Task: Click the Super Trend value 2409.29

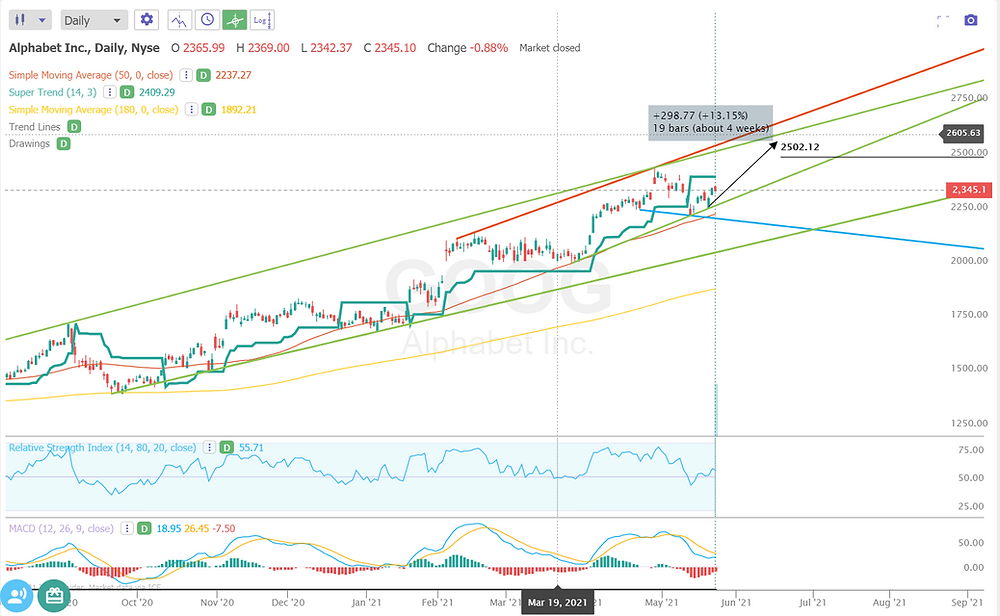Action: pos(157,92)
